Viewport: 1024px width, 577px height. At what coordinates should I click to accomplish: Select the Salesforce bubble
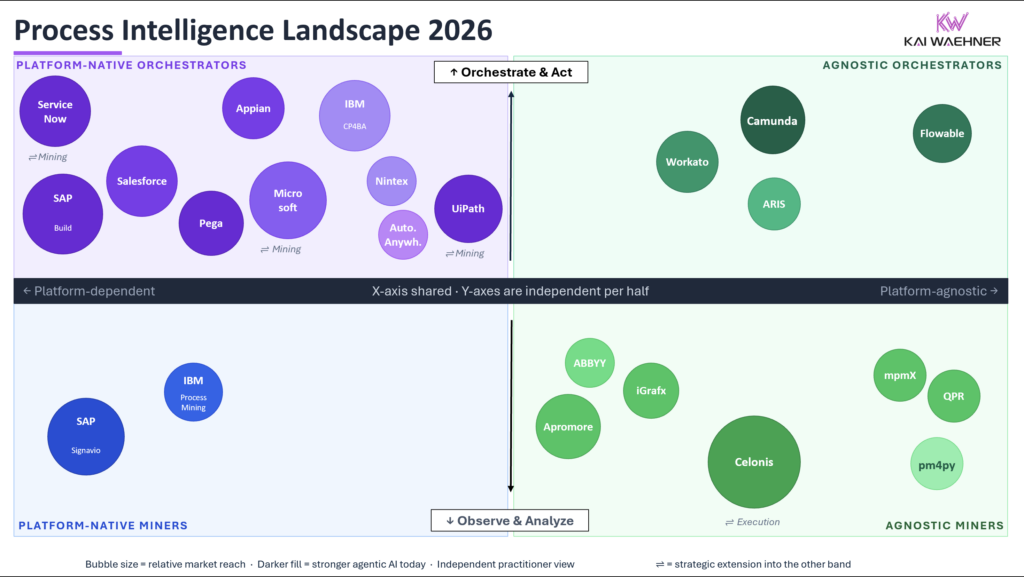[x=142, y=181]
